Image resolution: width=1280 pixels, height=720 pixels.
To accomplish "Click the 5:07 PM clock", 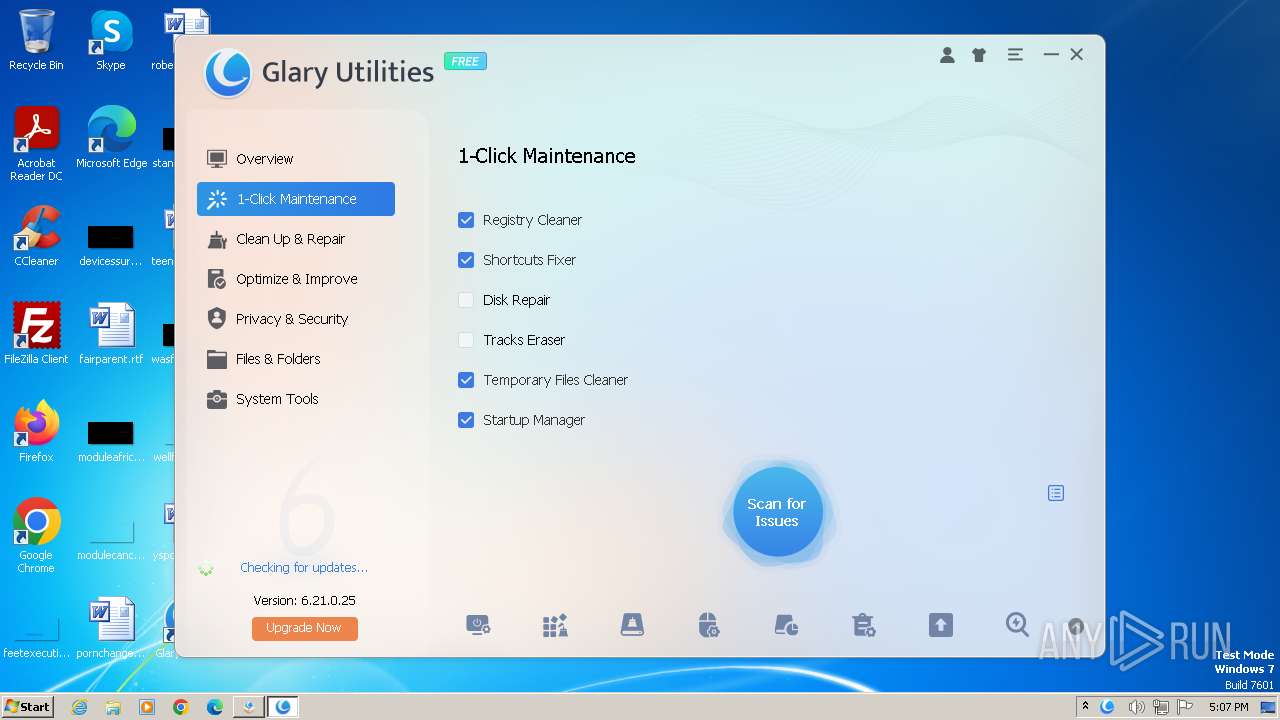I will click(x=1228, y=707).
